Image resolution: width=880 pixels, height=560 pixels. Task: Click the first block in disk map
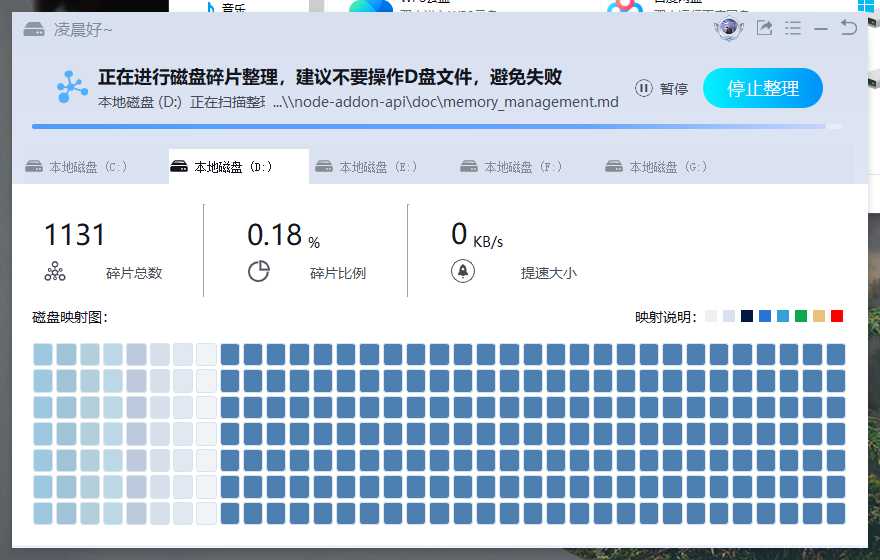[43, 354]
